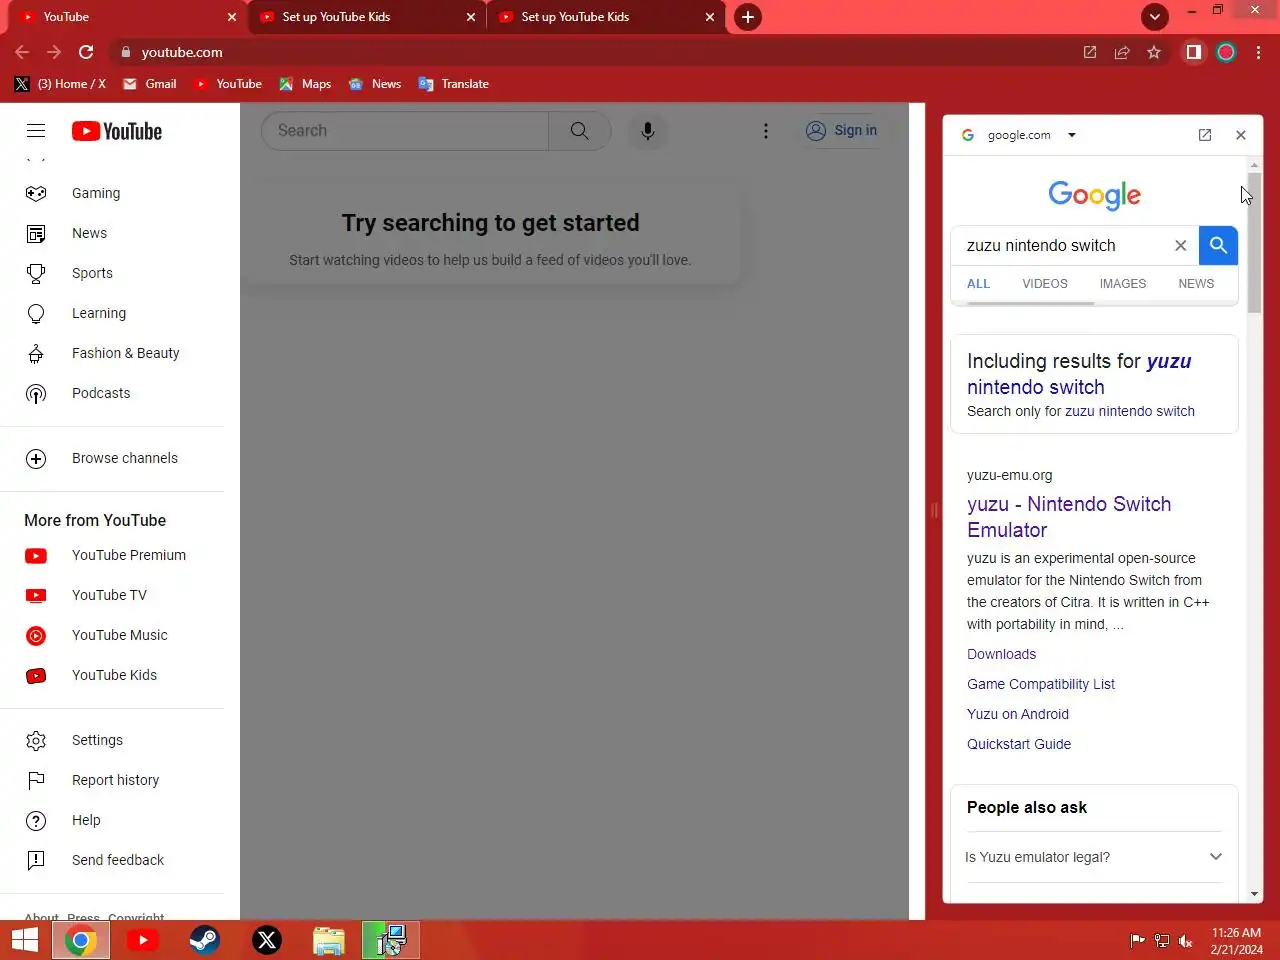Click the Fashion & Beauty icon
The height and width of the screenshot is (960, 1280).
coord(36,353)
